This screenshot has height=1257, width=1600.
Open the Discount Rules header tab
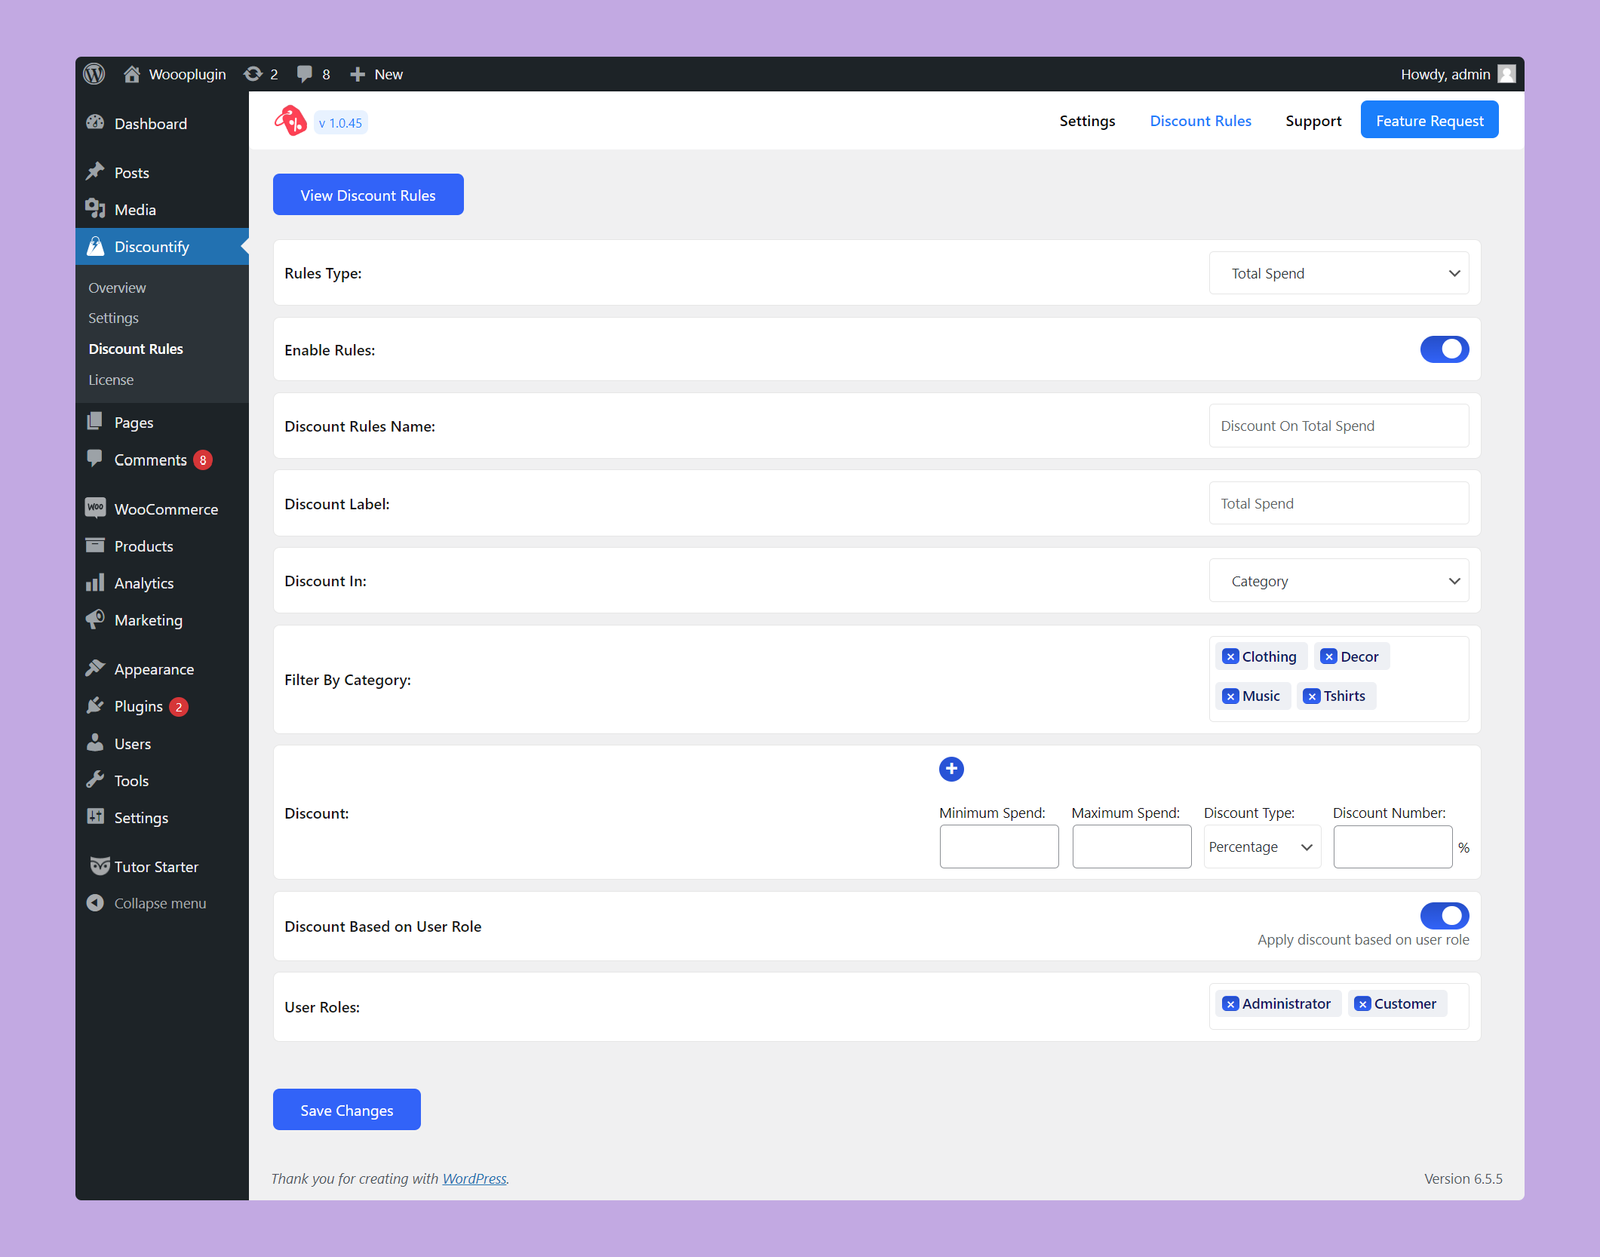point(1200,121)
